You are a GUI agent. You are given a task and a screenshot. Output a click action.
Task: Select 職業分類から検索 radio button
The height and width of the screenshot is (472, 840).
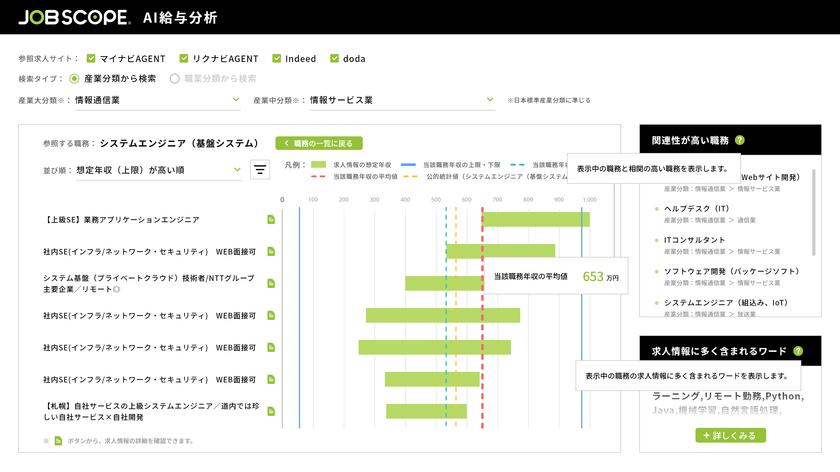(175, 79)
